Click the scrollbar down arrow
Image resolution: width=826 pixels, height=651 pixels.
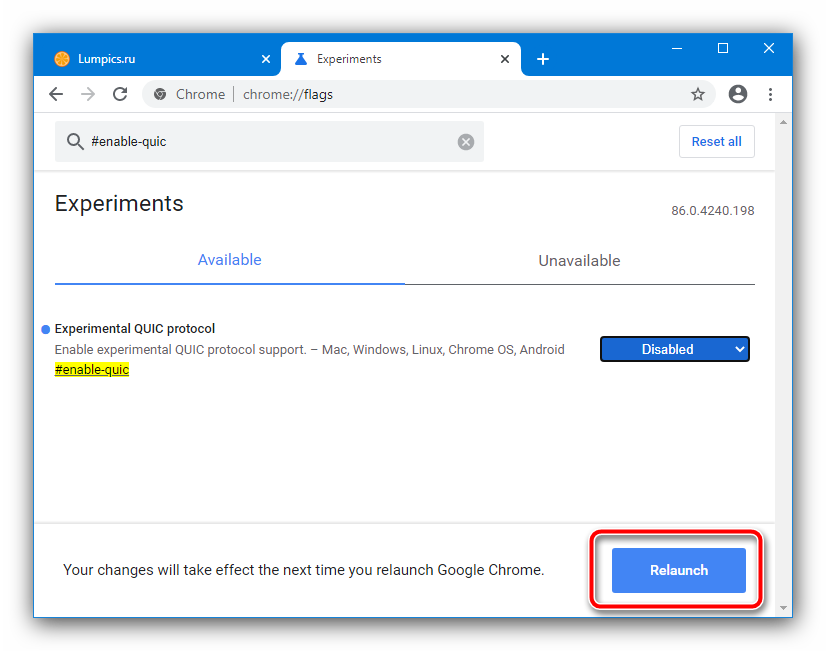point(784,607)
